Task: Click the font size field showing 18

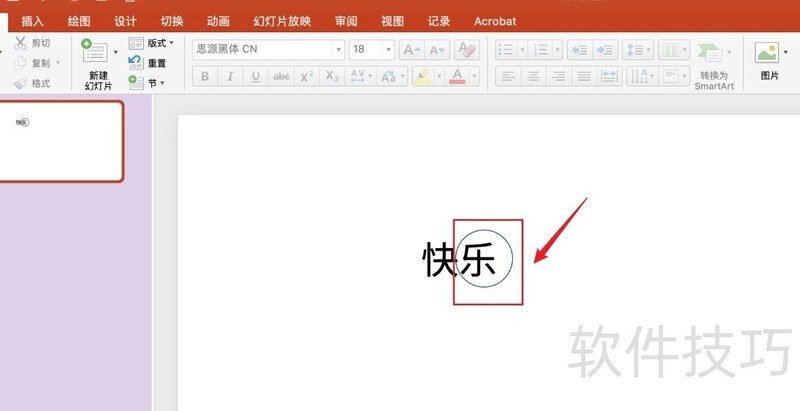Action: click(x=366, y=49)
